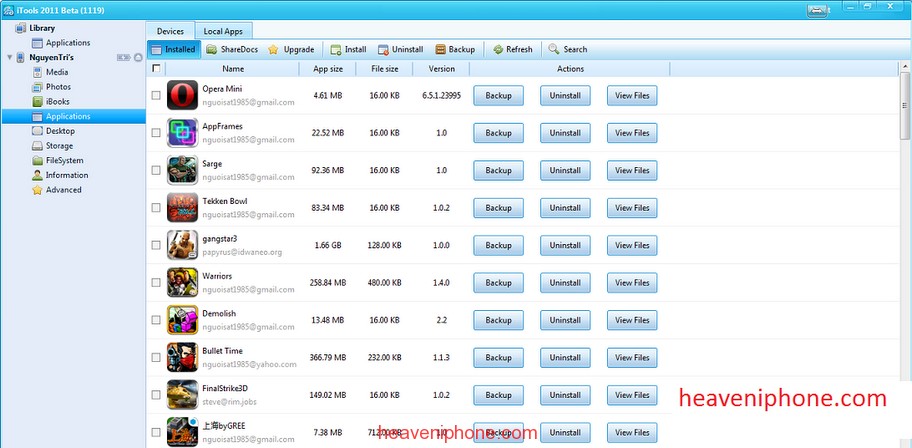This screenshot has height=448, width=912.
Task: Click View Files for FinalStrike3D
Action: point(632,394)
